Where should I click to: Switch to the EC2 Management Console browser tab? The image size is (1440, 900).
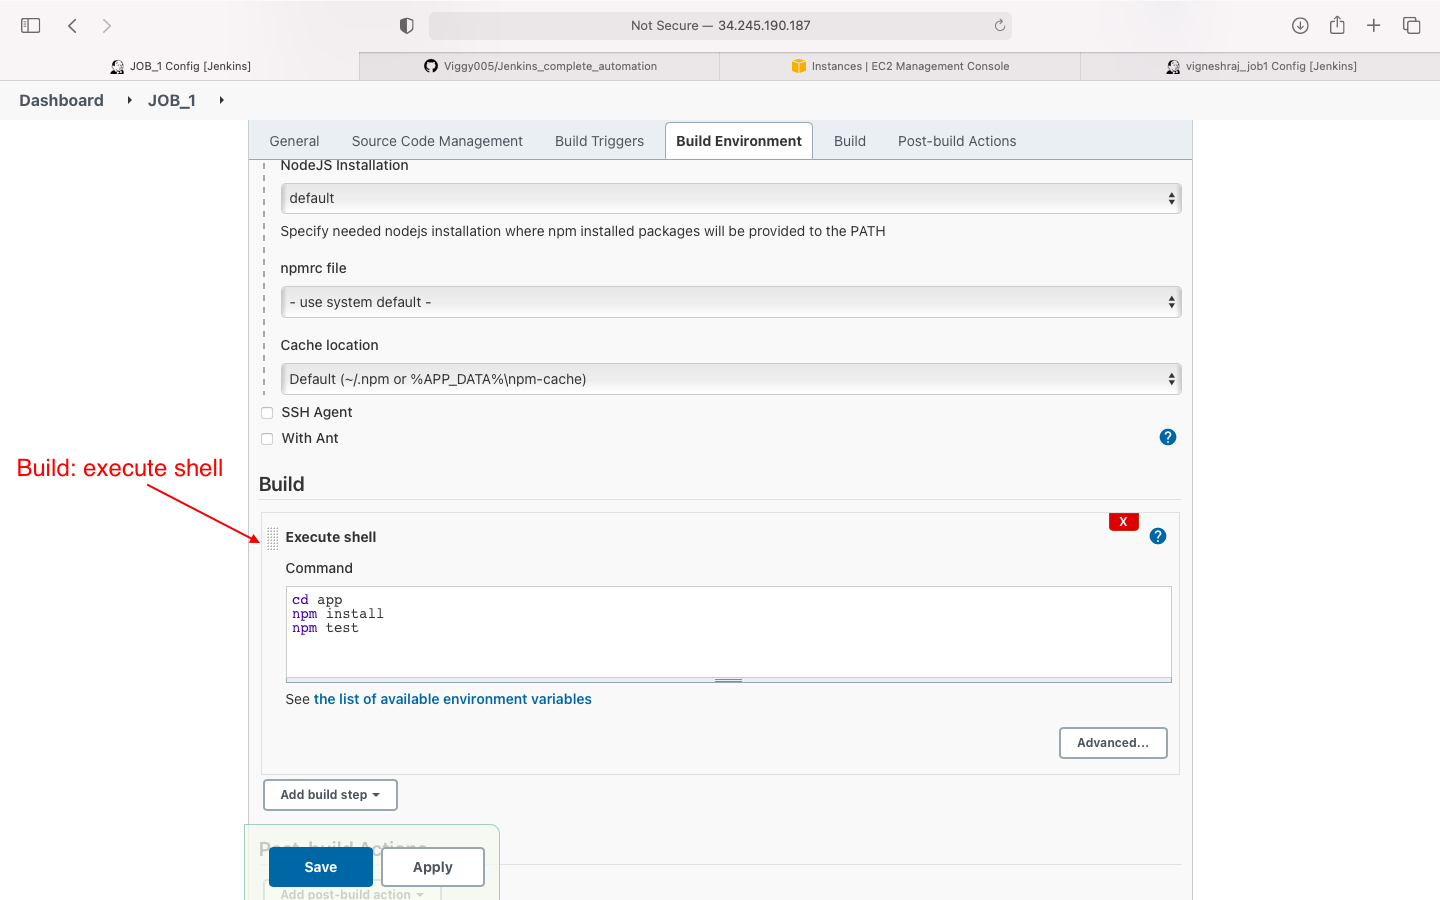point(900,66)
